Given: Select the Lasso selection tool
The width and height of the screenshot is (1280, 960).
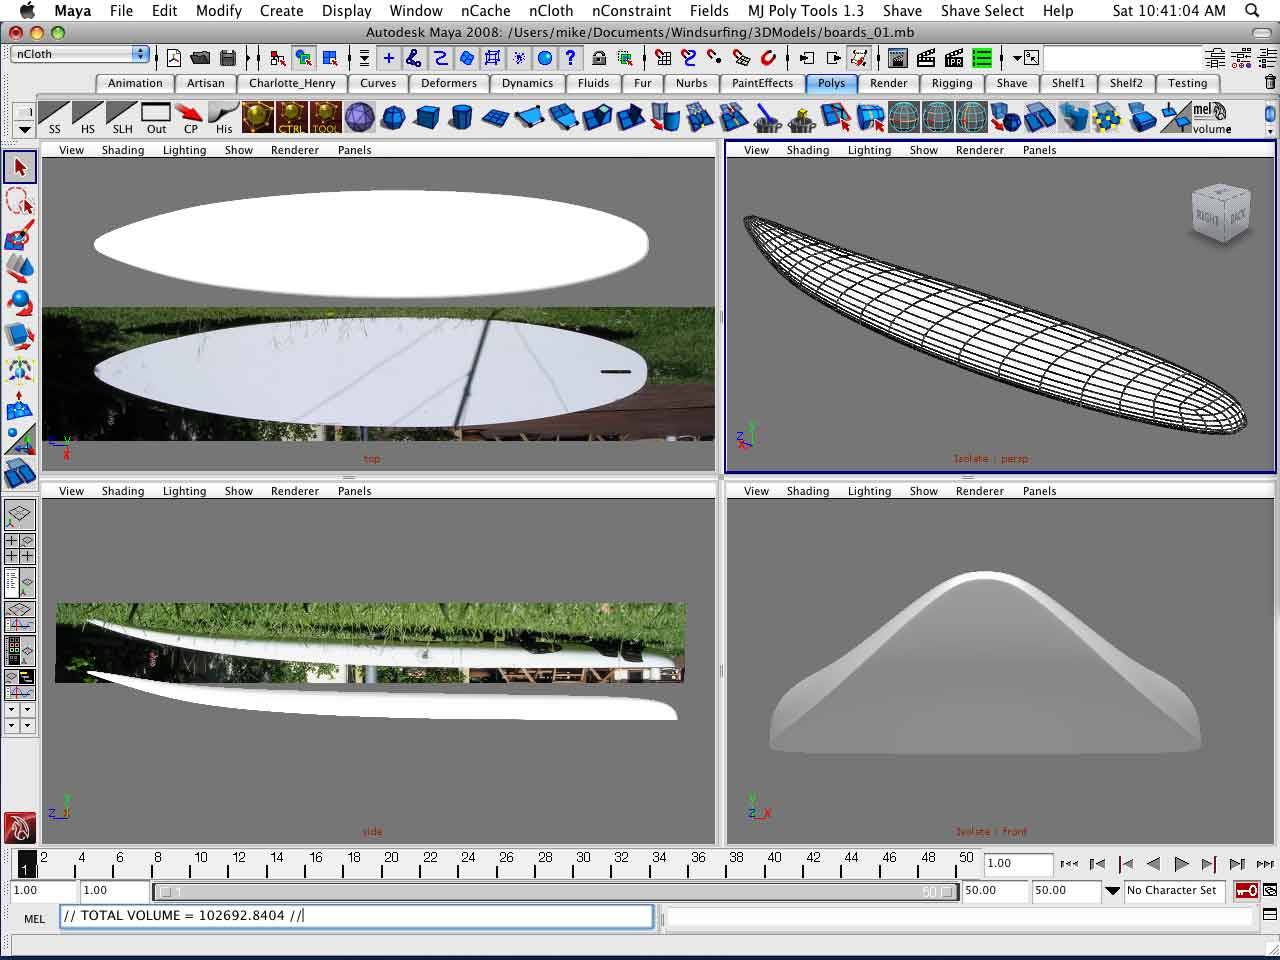Looking at the screenshot, I should click(19, 201).
